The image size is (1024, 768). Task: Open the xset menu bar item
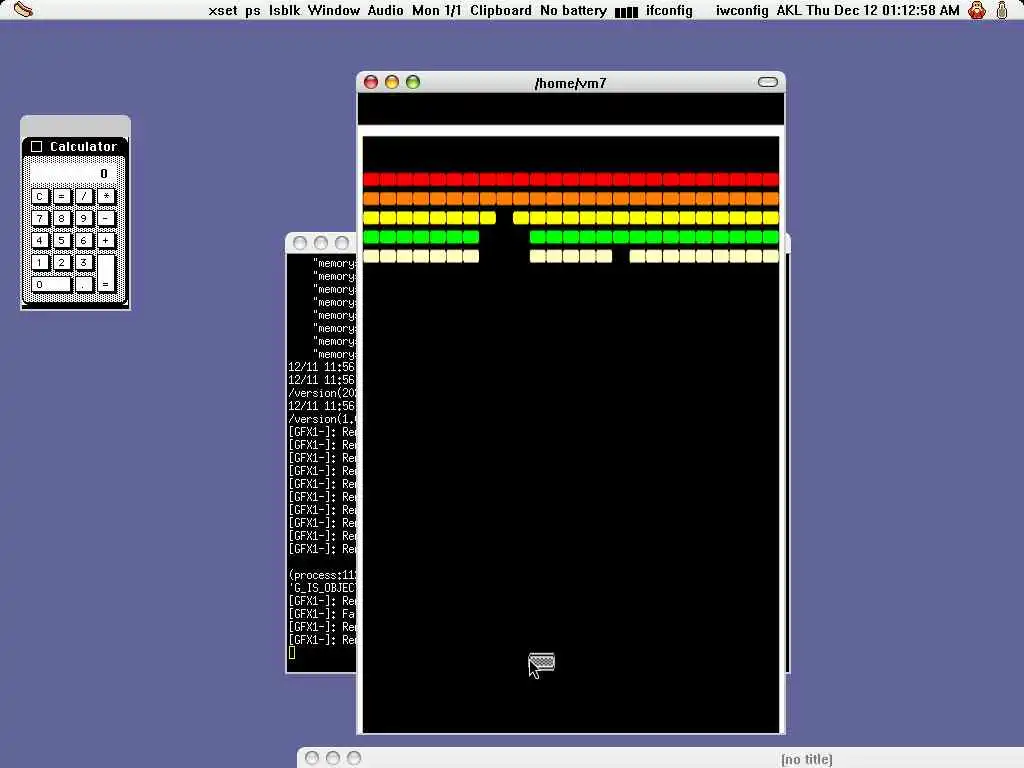tap(223, 10)
